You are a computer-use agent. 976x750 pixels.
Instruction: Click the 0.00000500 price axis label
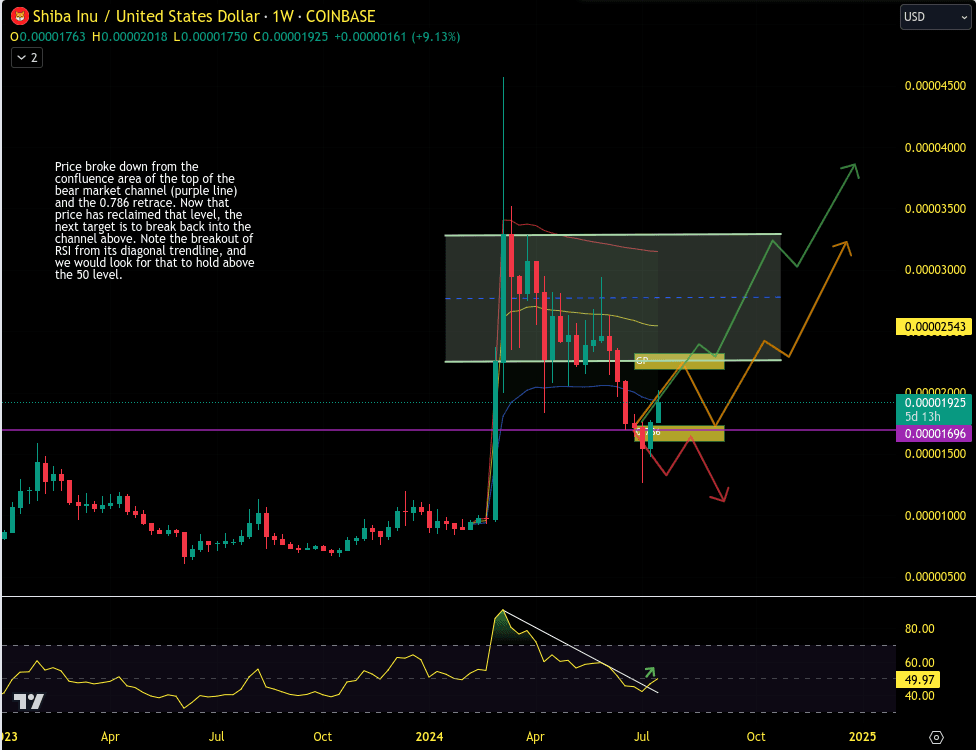(935, 576)
